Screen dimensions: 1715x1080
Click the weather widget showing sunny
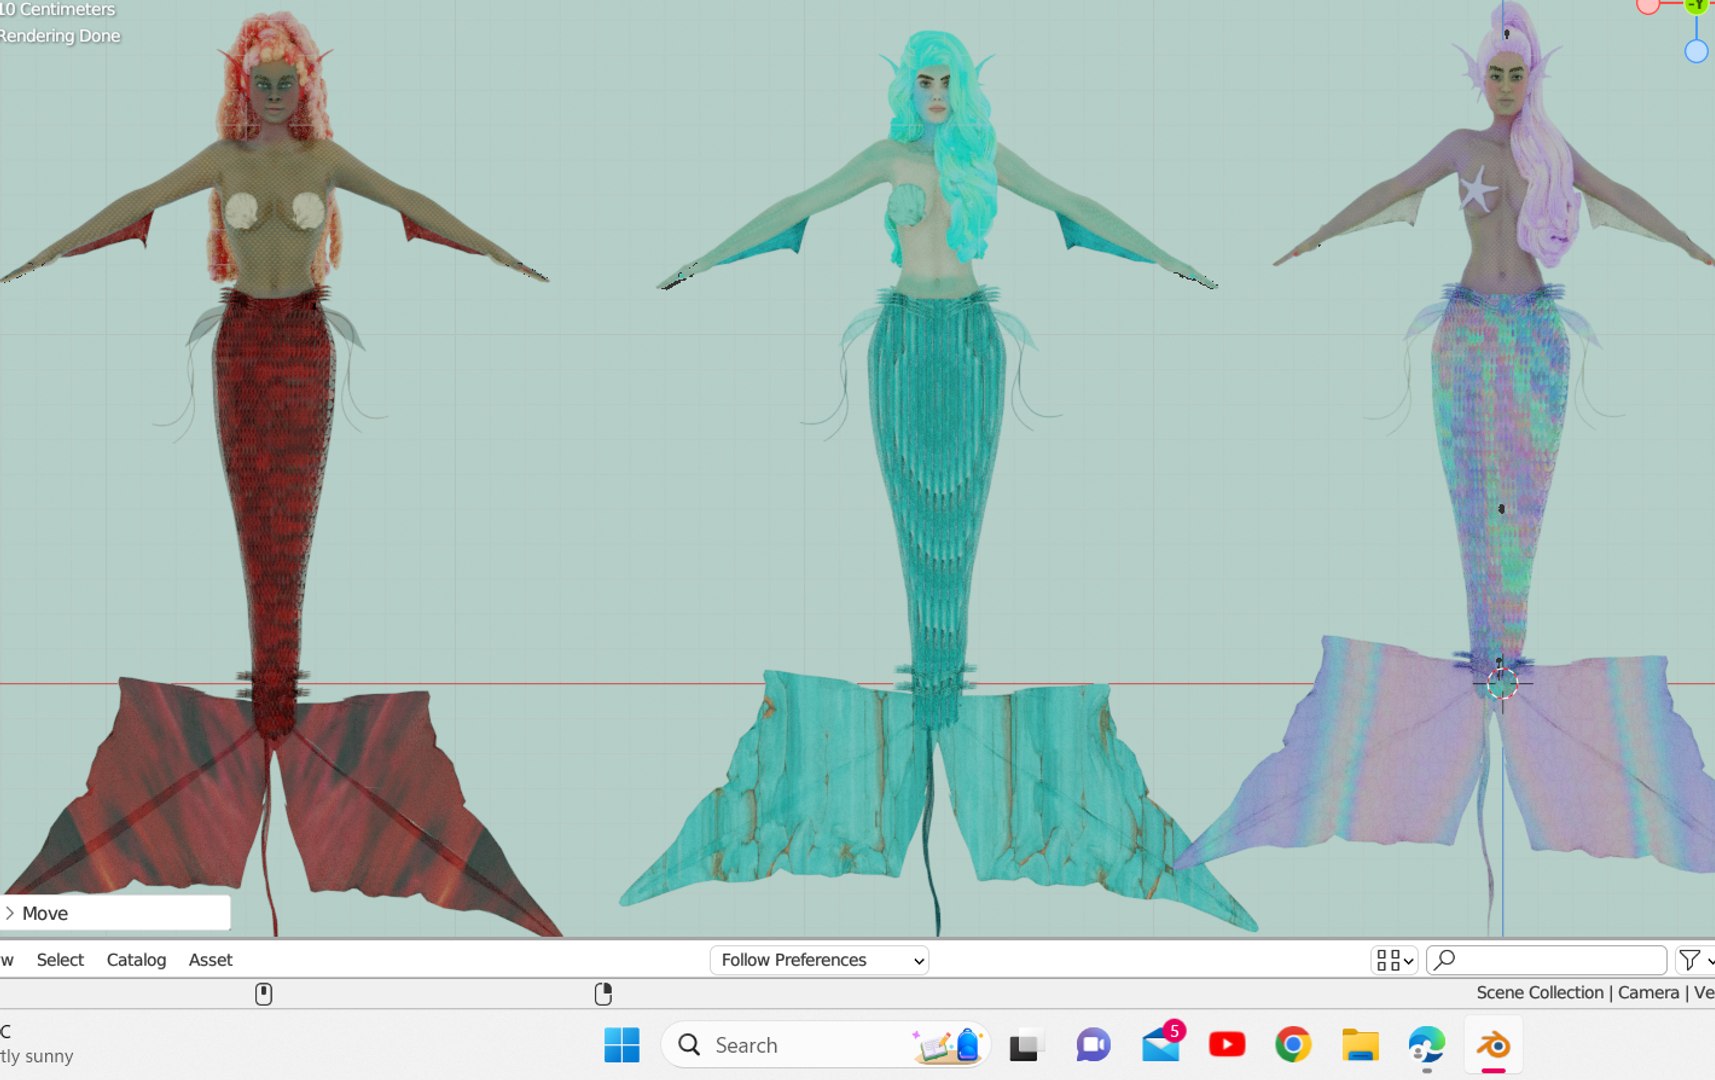[x=37, y=1044]
